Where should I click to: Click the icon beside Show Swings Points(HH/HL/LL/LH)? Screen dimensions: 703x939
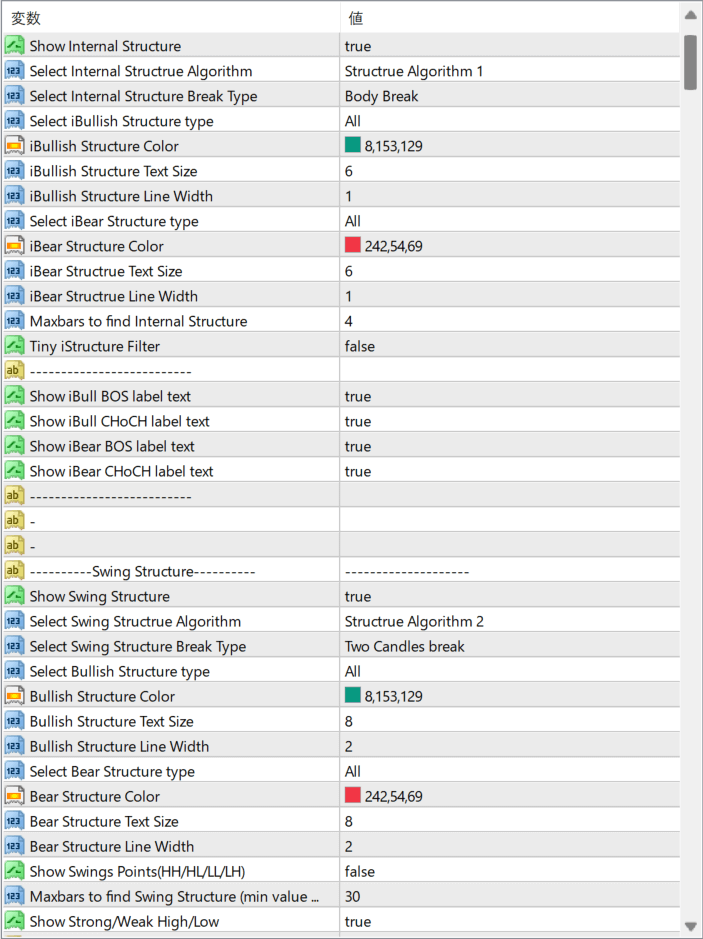tap(14, 871)
